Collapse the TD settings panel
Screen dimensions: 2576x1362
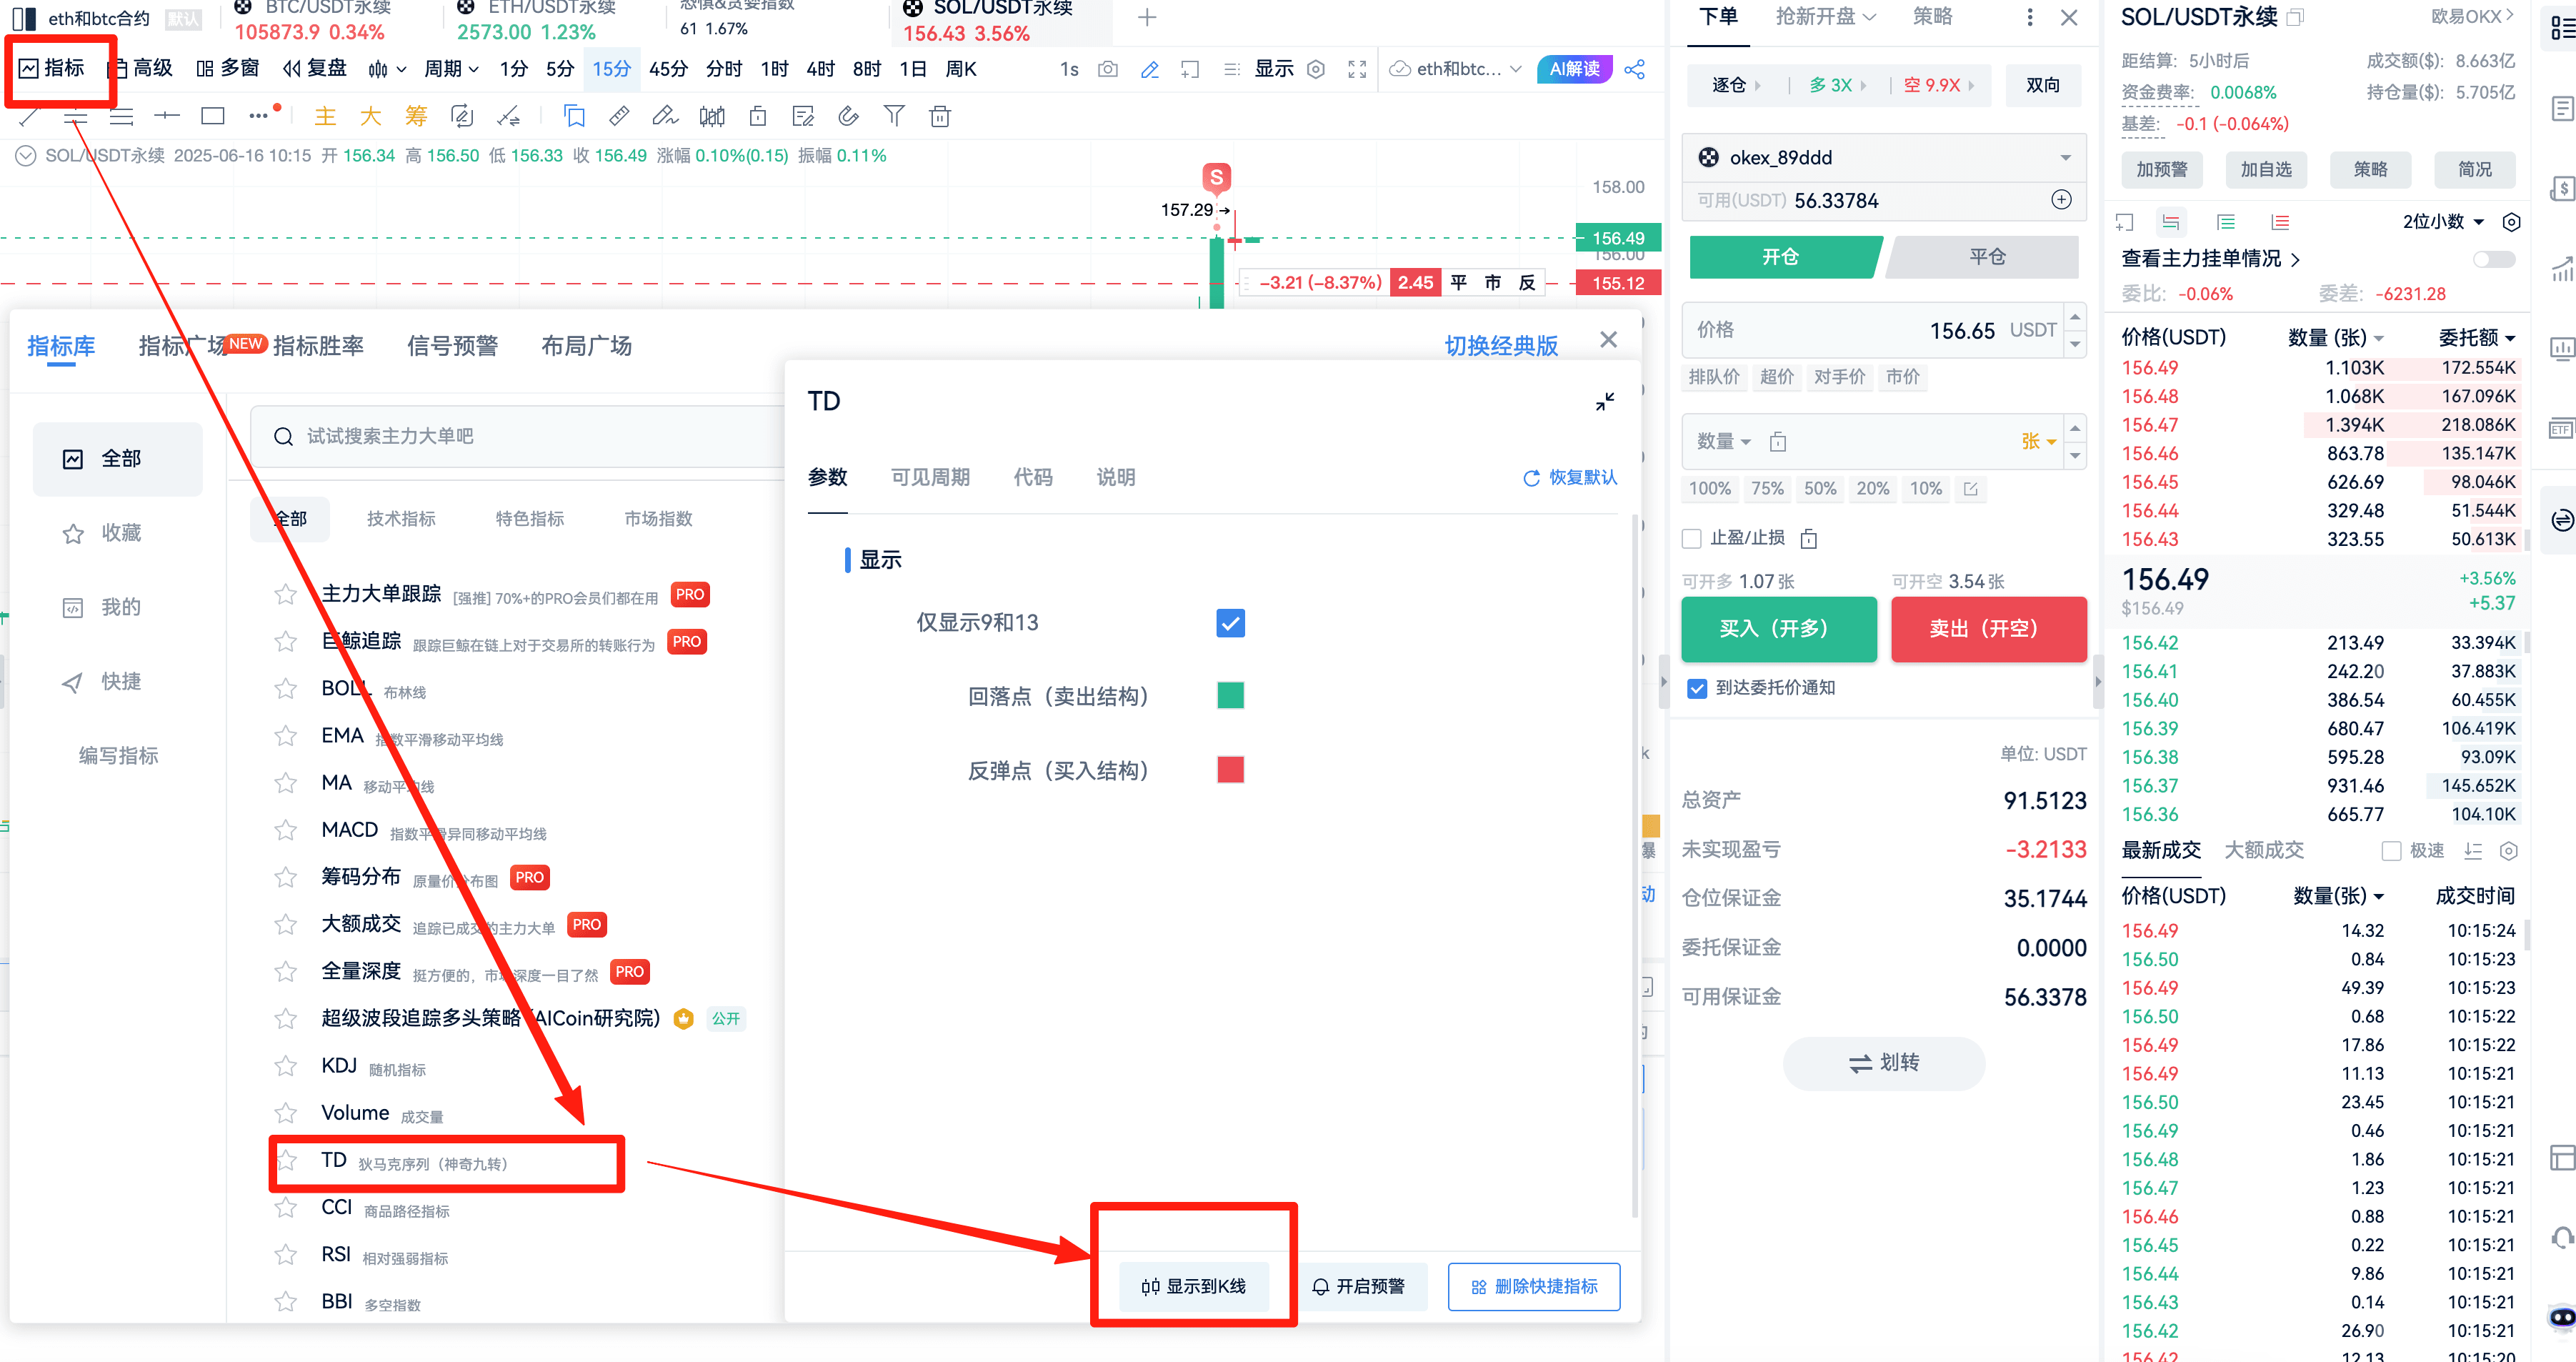[1605, 401]
